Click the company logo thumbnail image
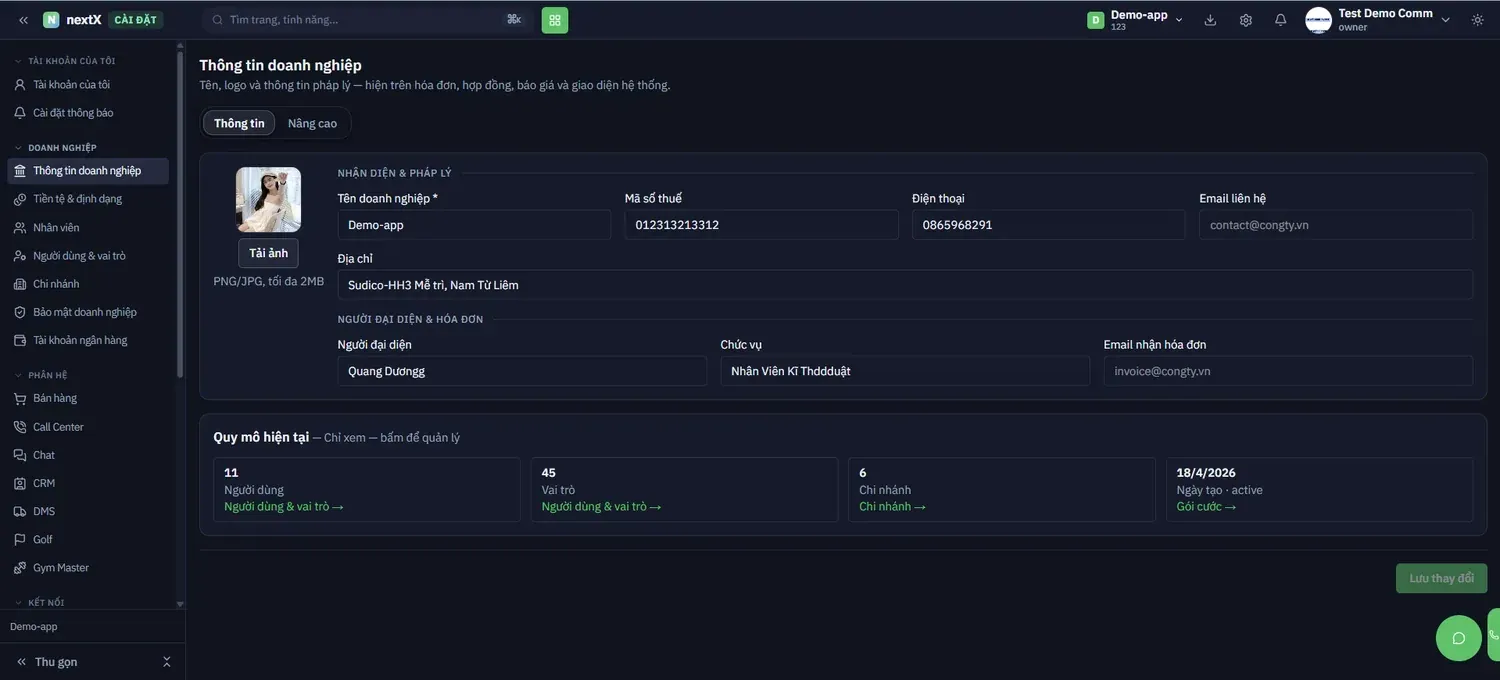Screen dimensions: 1500x680 268,200
